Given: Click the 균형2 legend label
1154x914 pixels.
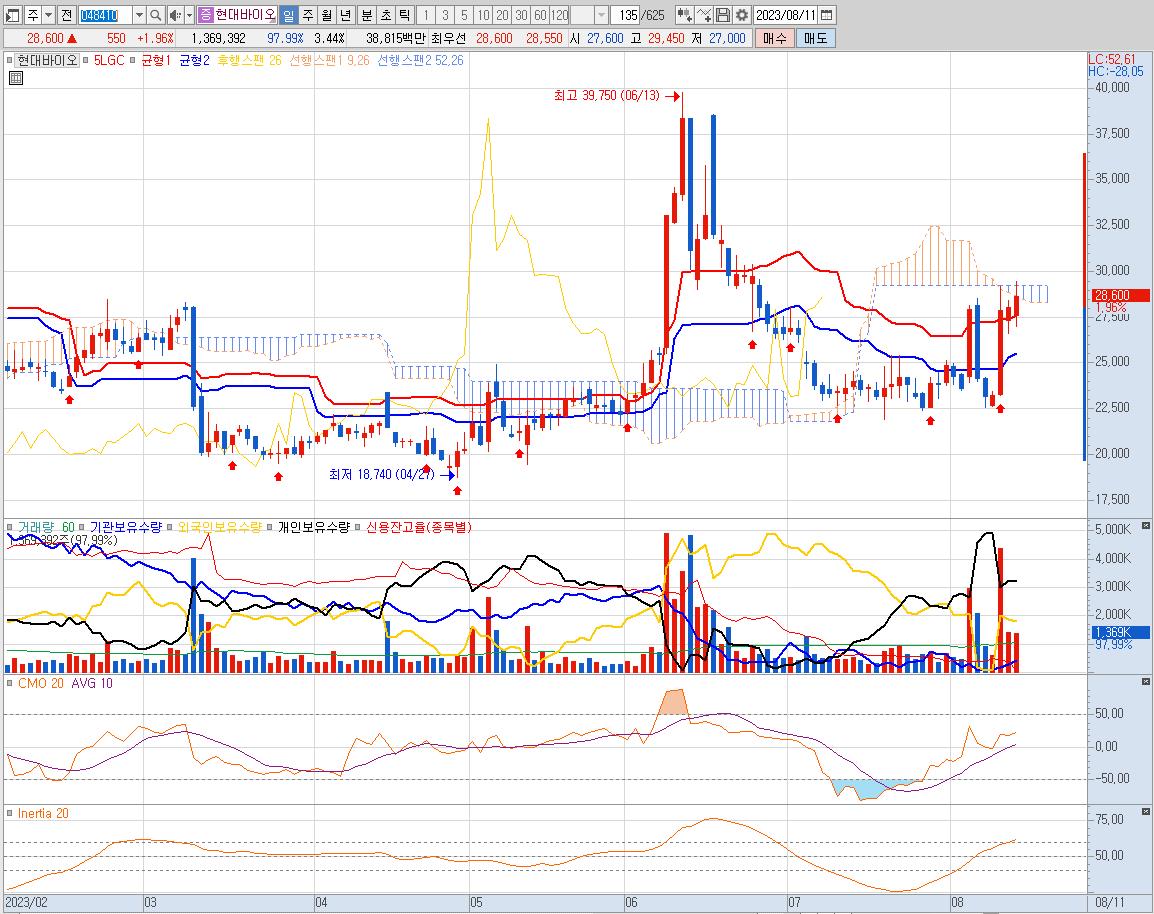Looking at the screenshot, I should tap(194, 60).
